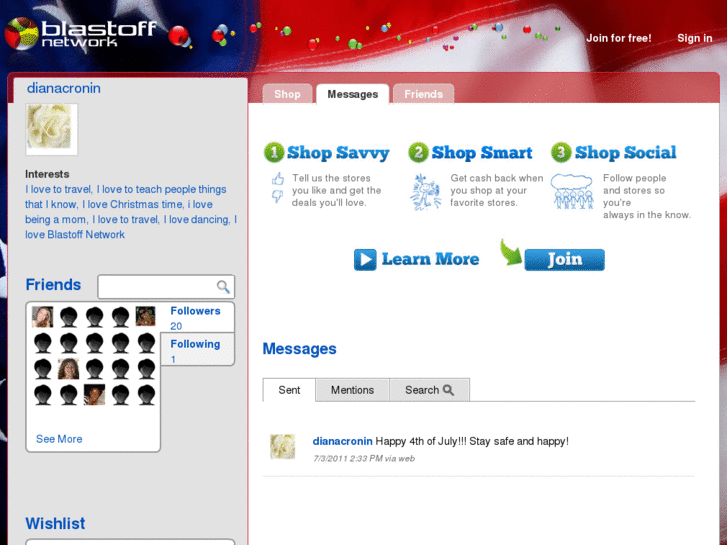Open the Search messages tab
The width and height of the screenshot is (727, 545).
[429, 390]
